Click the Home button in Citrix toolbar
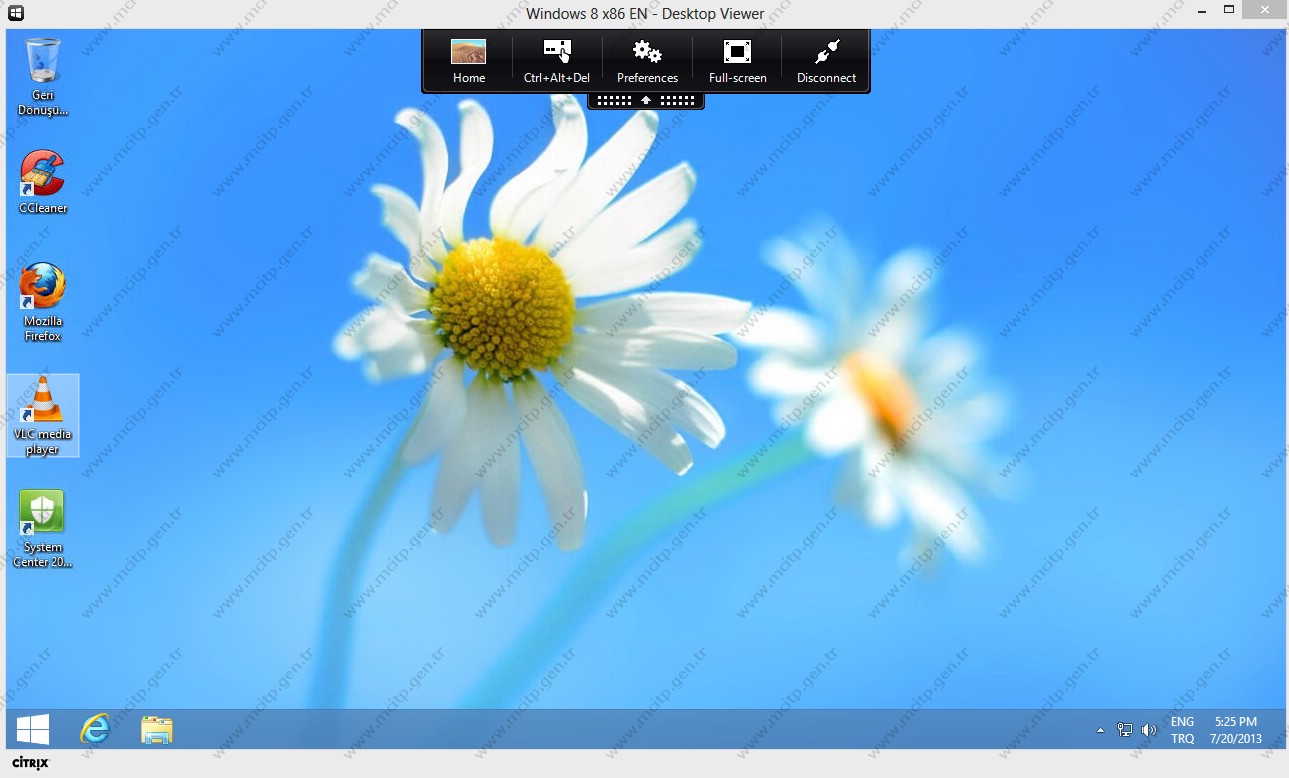This screenshot has width=1289, height=778. [x=468, y=61]
